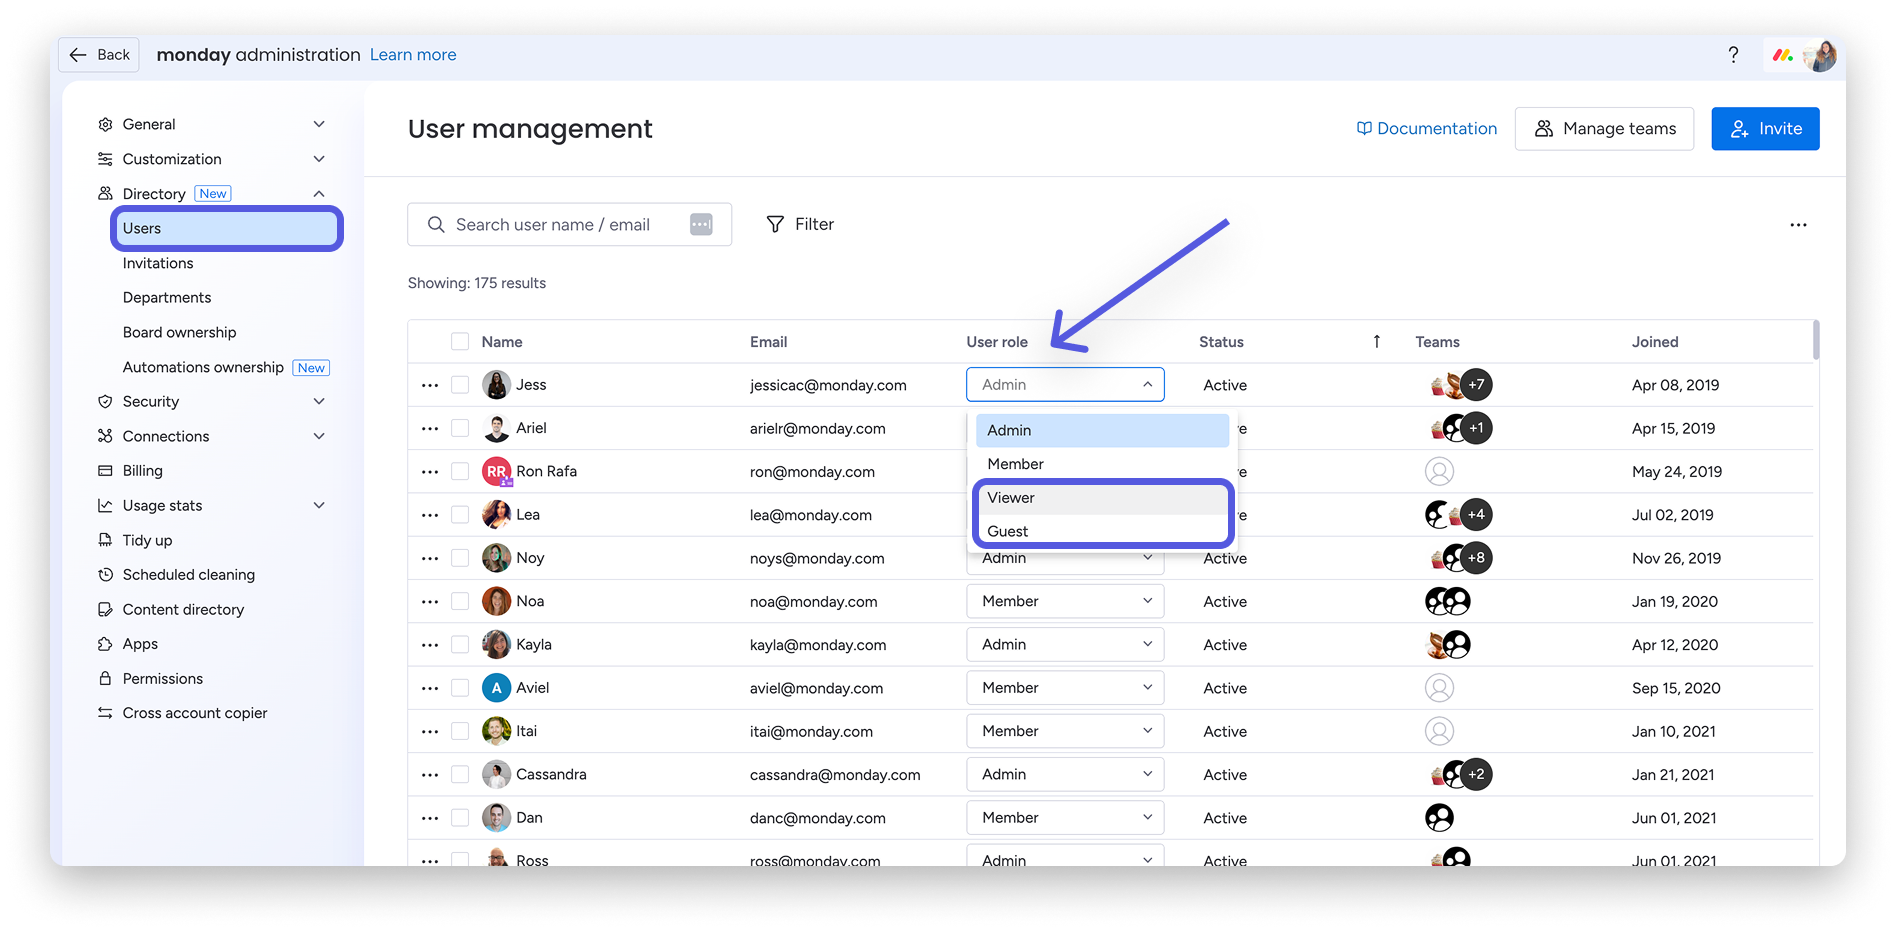The image size is (1896, 931).
Task: Click Aviel's empty team icon
Action: pyautogui.click(x=1439, y=688)
